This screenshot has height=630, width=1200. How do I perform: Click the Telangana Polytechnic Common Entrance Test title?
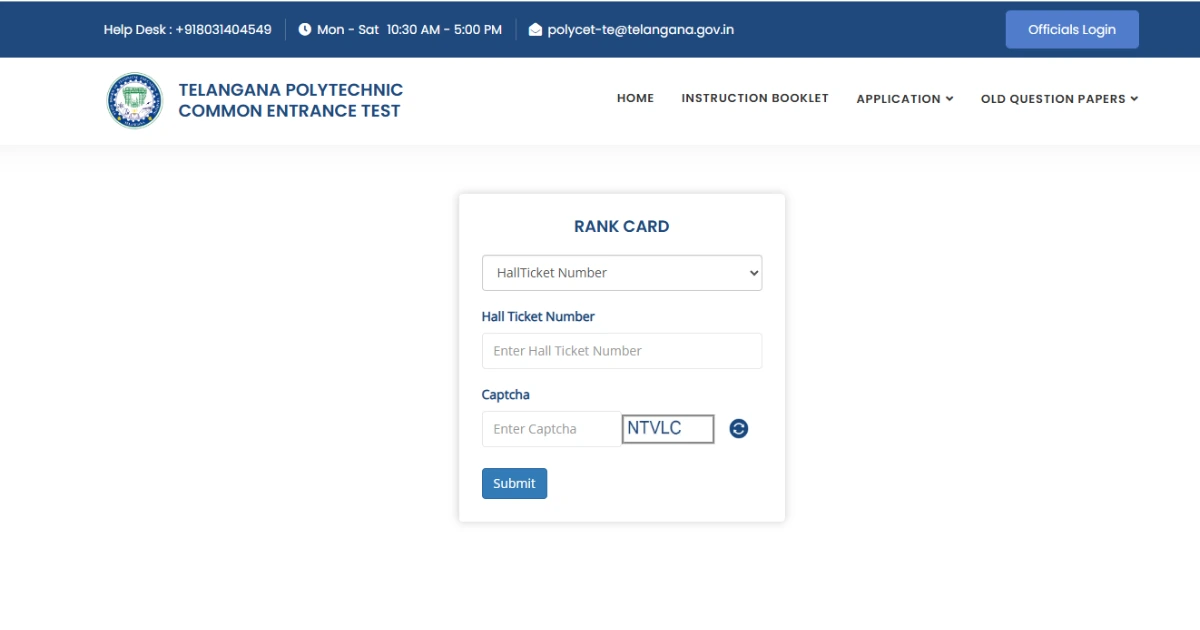291,101
